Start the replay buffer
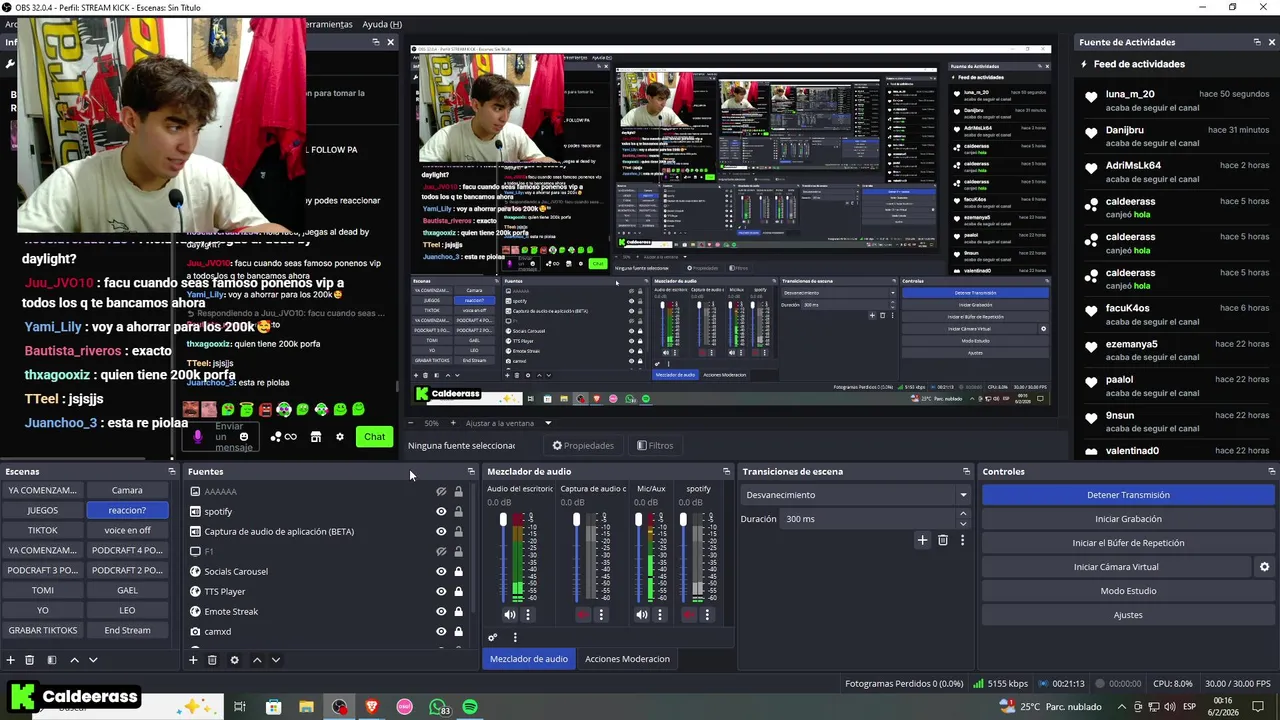 point(1128,543)
